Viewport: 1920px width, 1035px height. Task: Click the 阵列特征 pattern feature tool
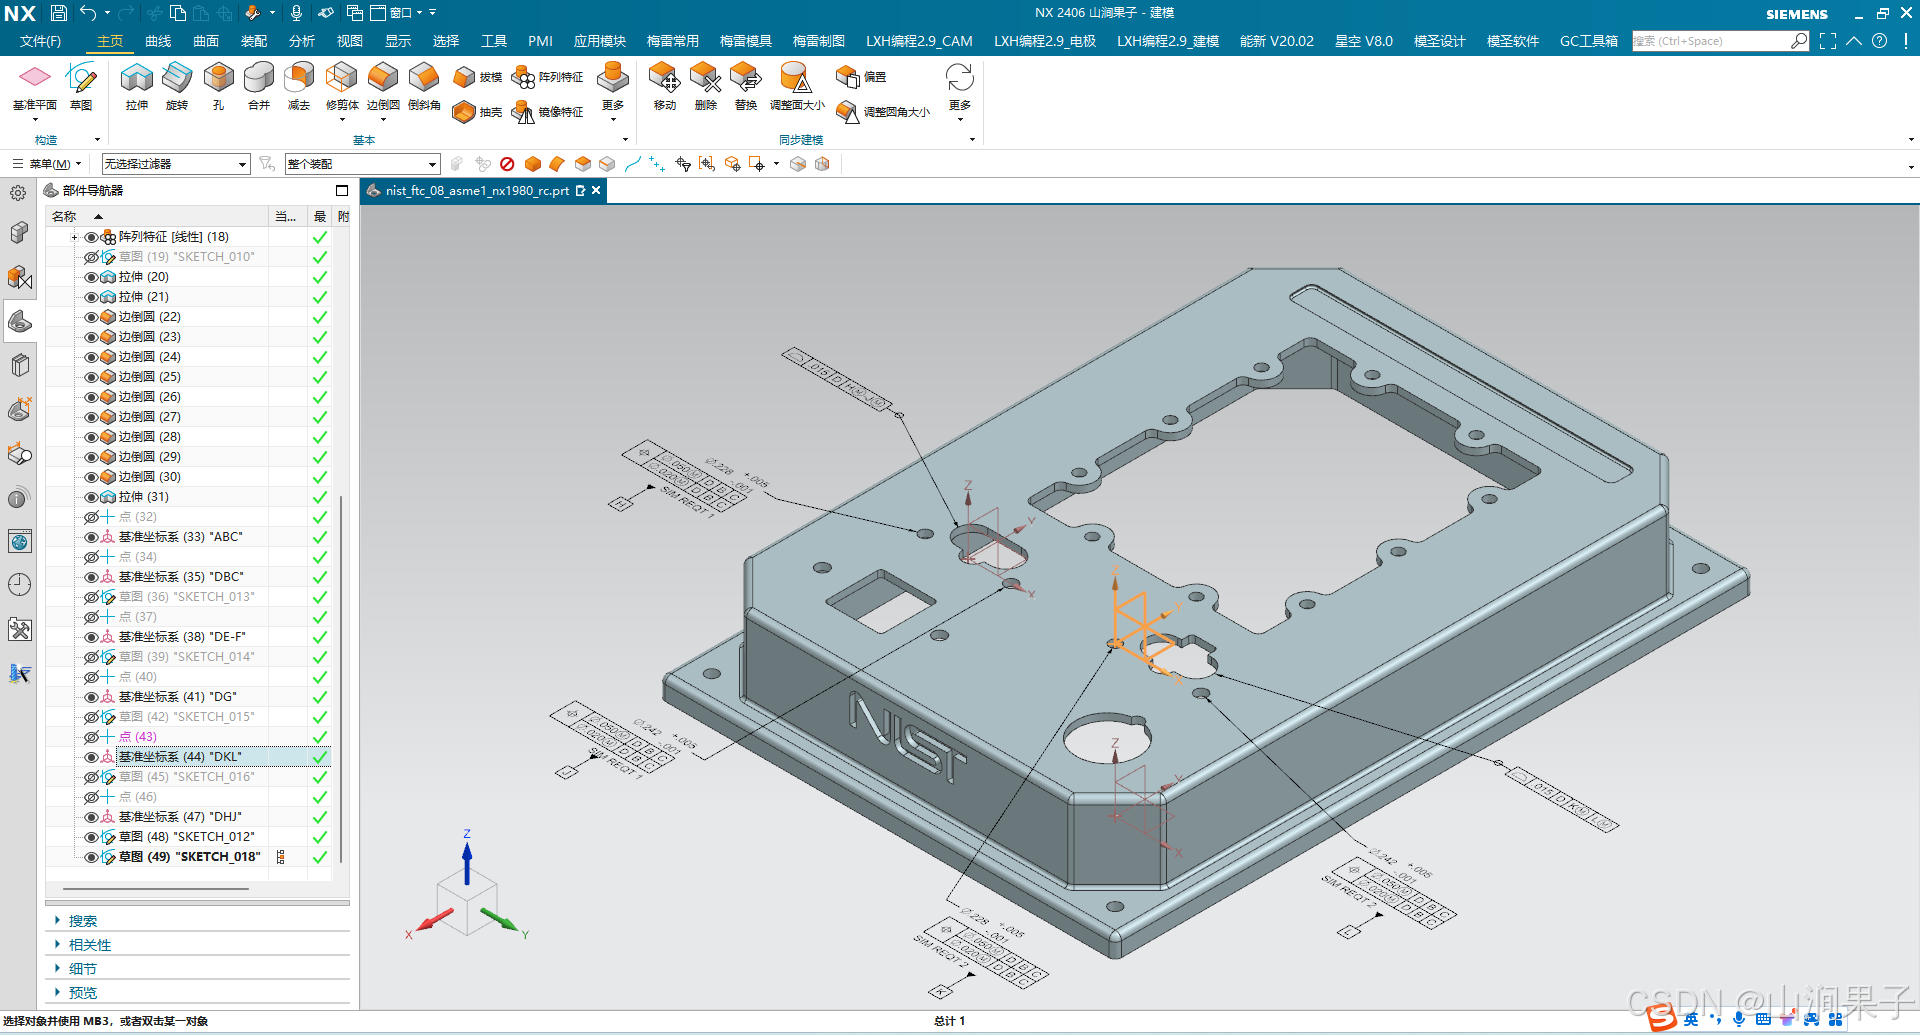point(547,77)
